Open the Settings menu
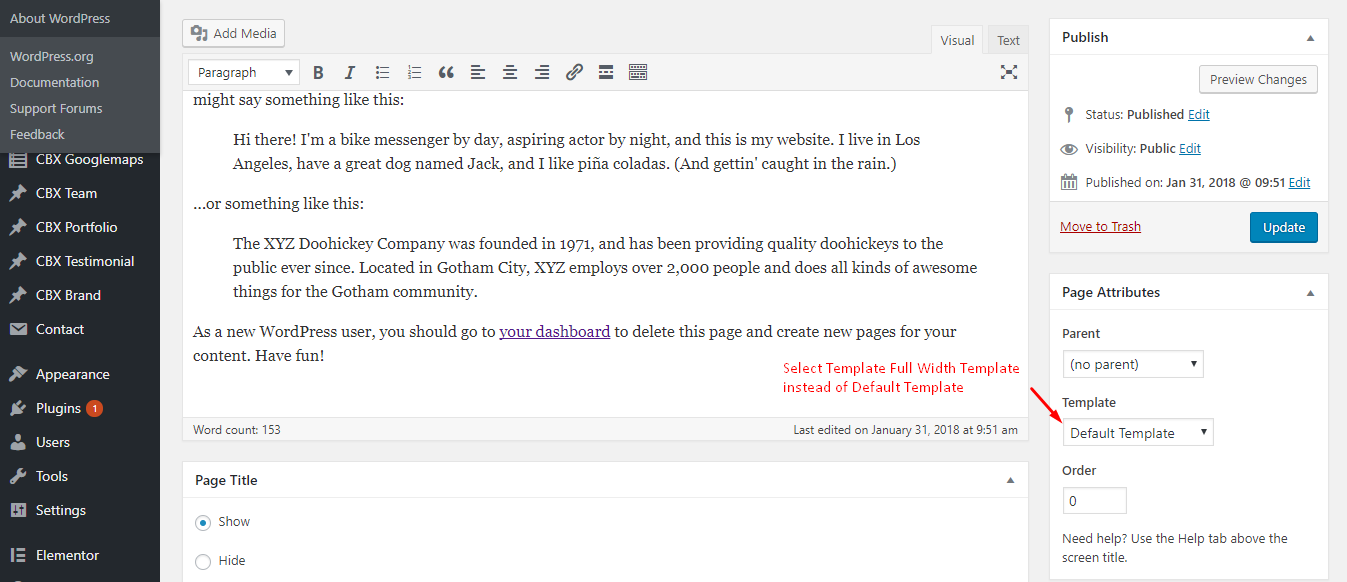1347x582 pixels. (80, 510)
